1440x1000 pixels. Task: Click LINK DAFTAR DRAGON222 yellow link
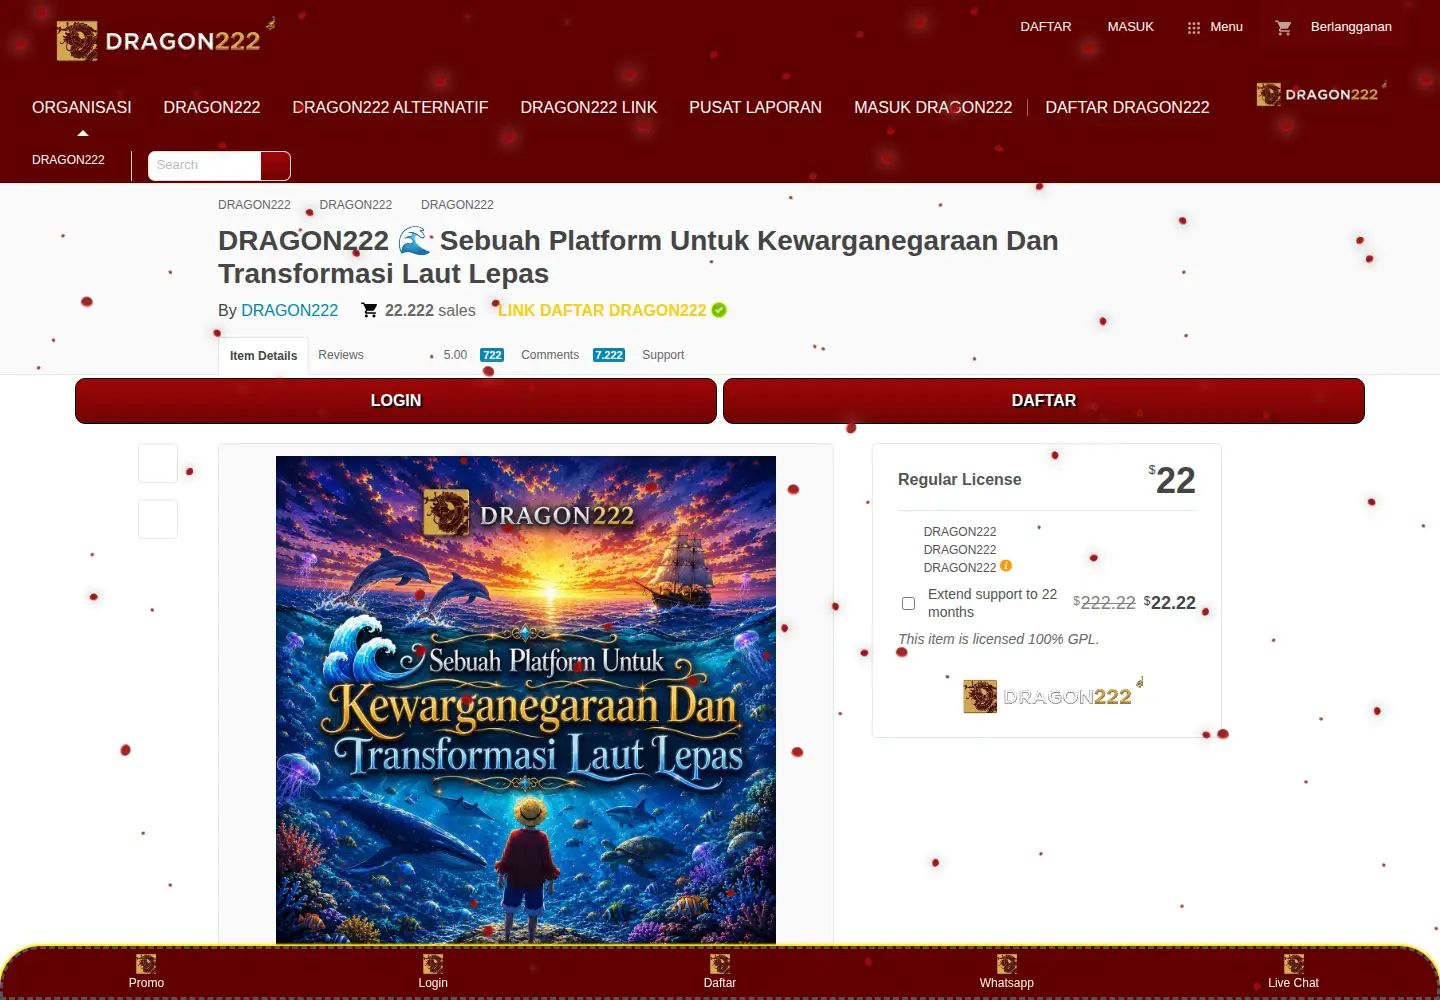tap(602, 310)
